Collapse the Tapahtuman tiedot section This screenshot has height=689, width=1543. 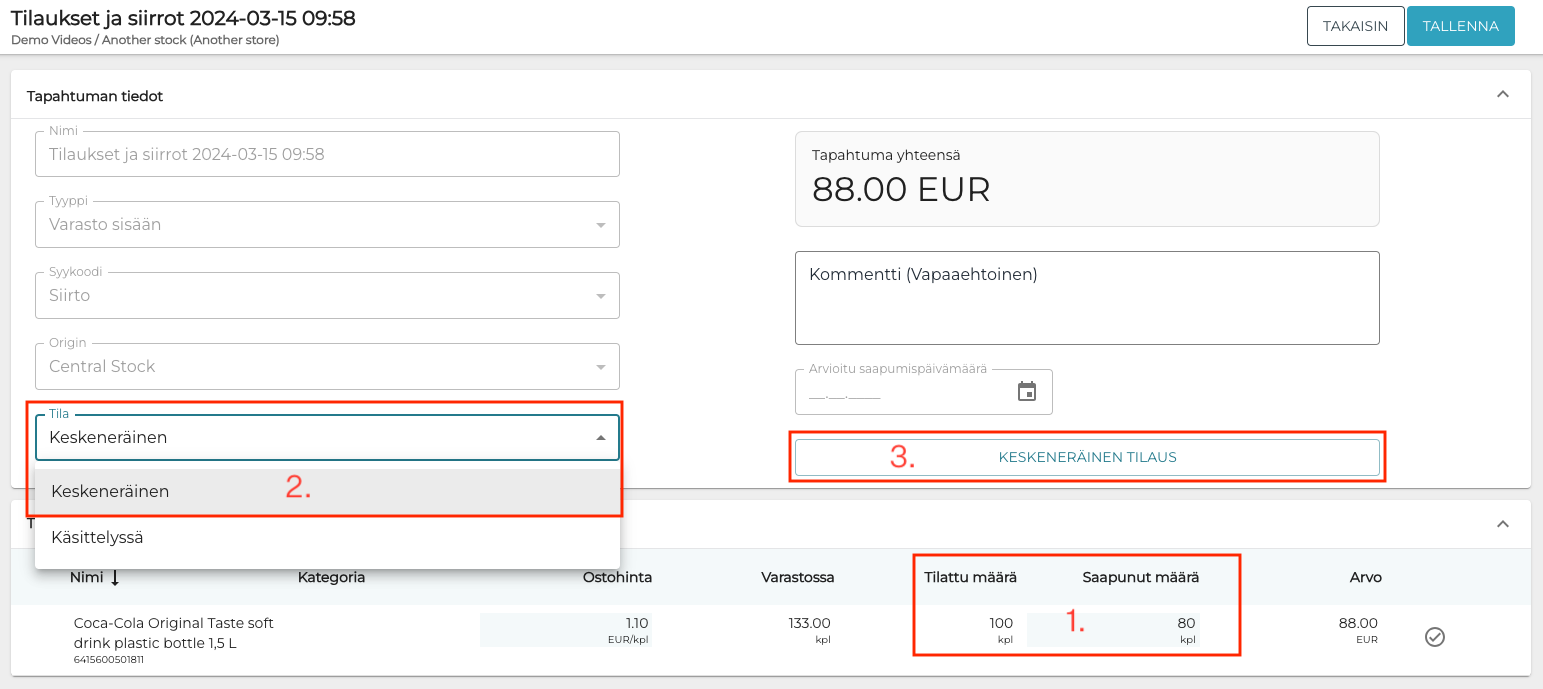(x=1501, y=95)
